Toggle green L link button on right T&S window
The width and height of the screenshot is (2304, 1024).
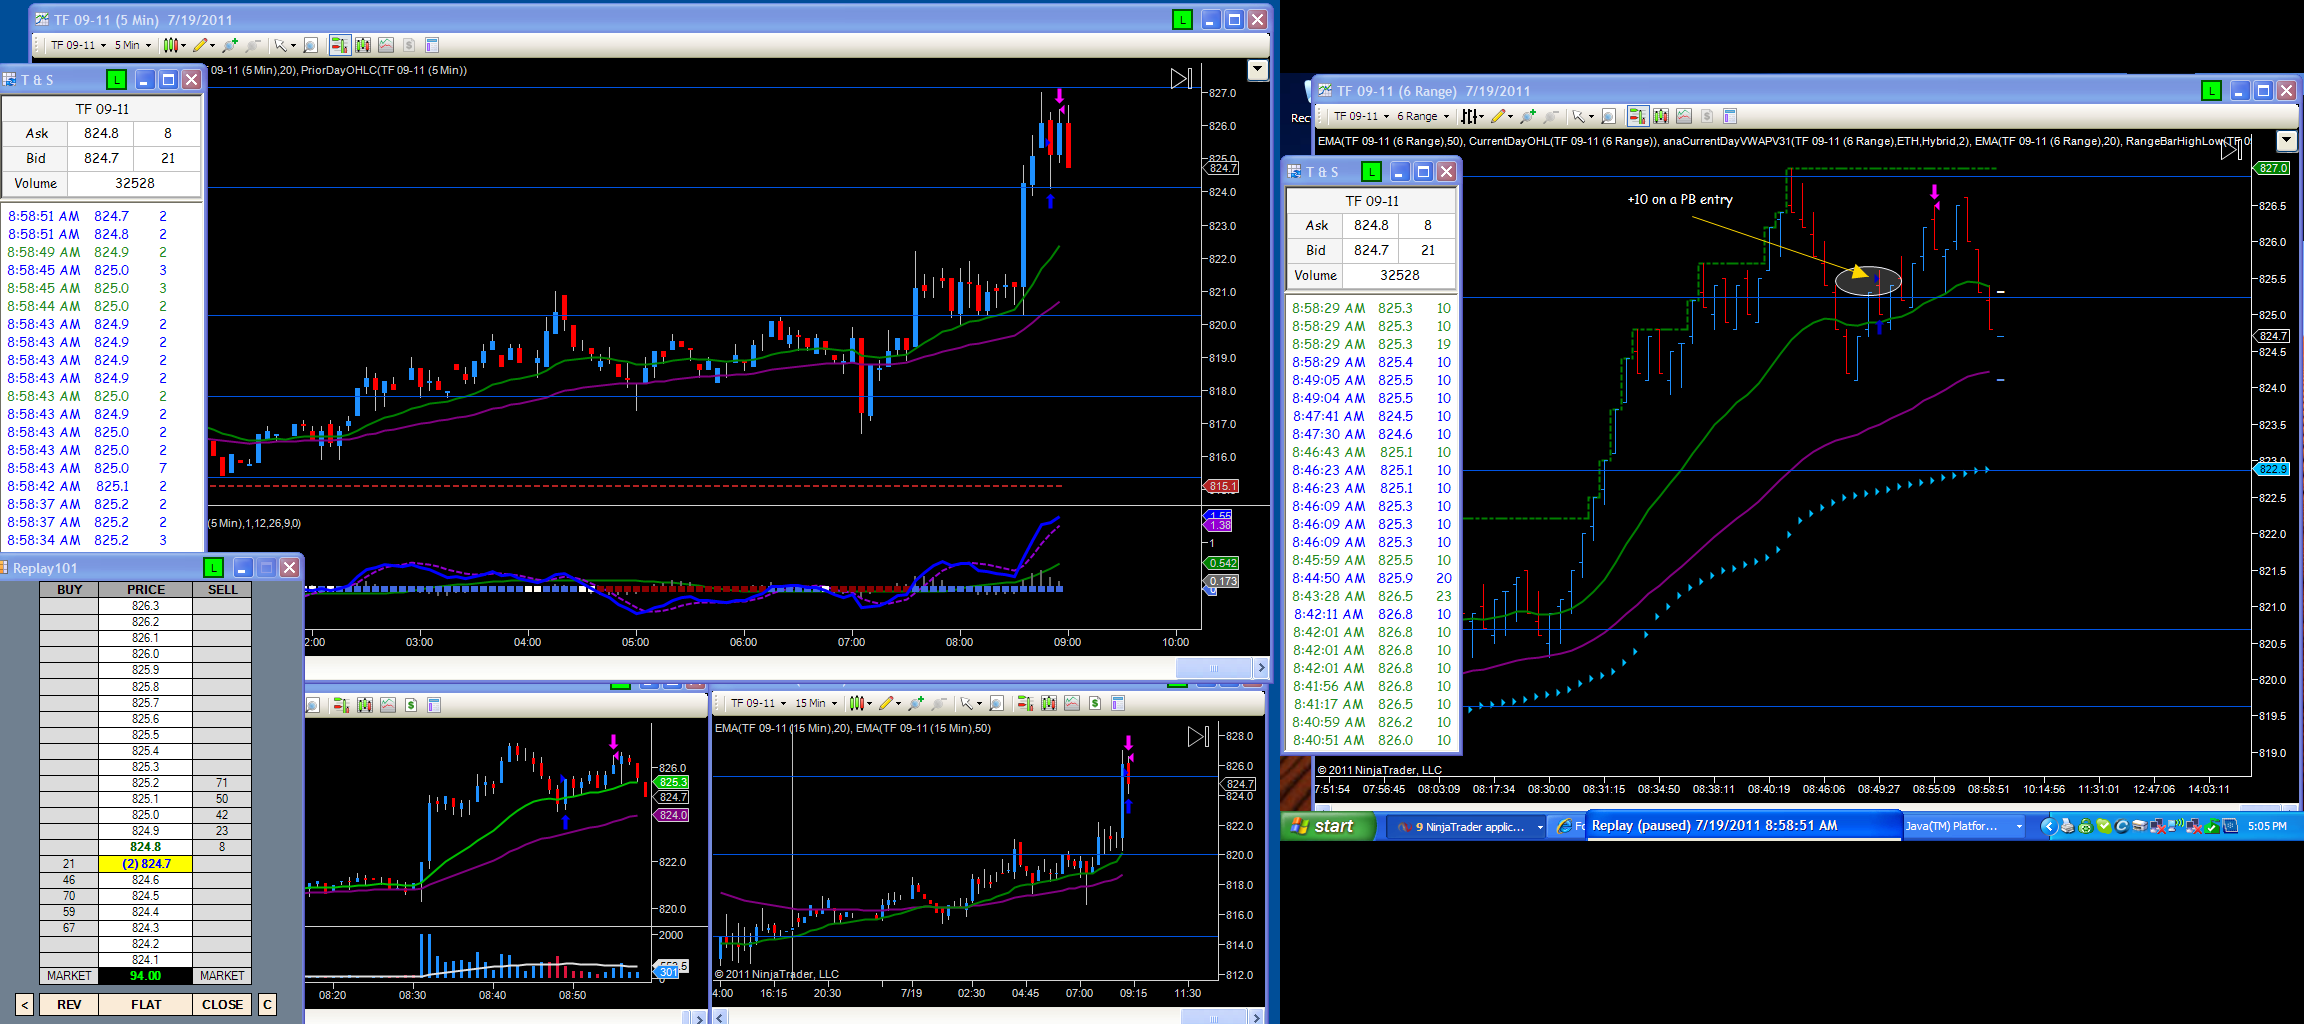[1371, 172]
